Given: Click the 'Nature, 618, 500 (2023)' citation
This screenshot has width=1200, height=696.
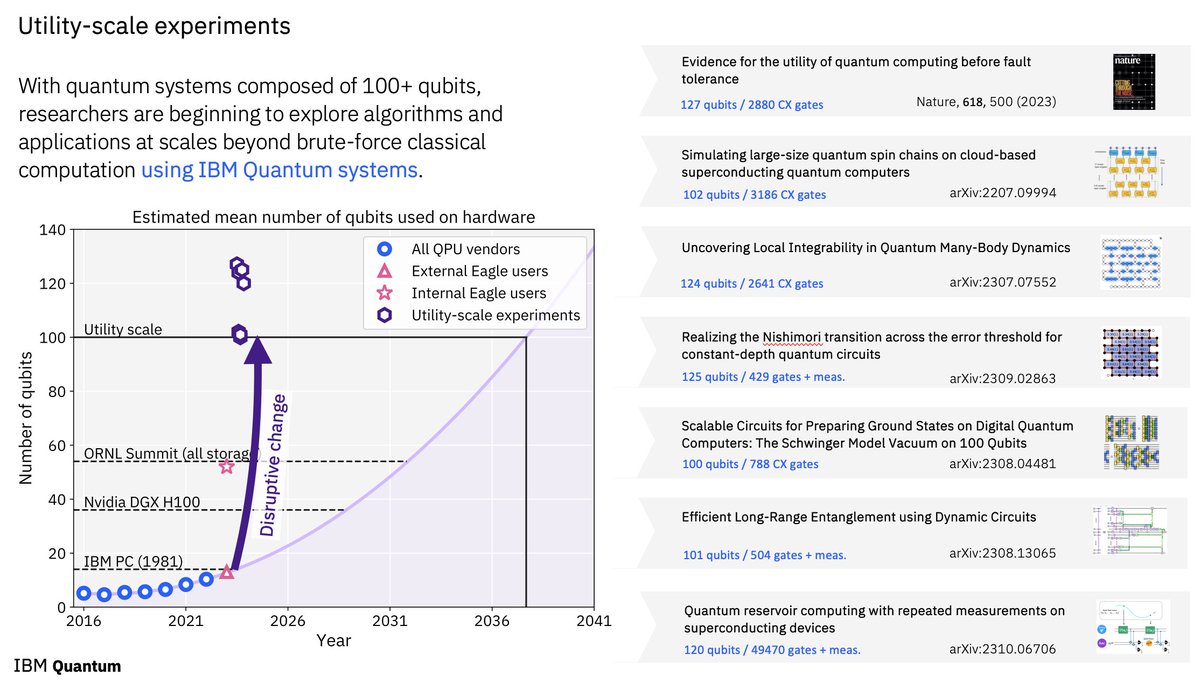Looking at the screenshot, I should pos(986,102).
